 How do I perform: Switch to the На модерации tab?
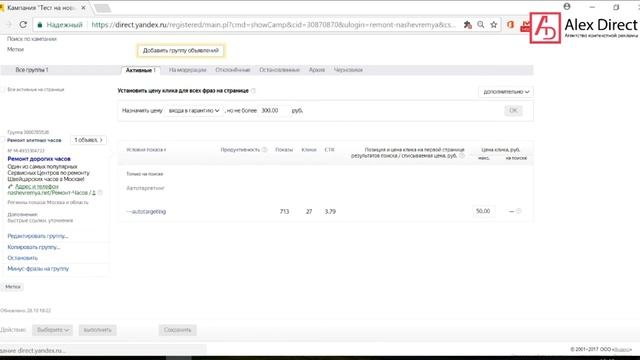tap(187, 70)
